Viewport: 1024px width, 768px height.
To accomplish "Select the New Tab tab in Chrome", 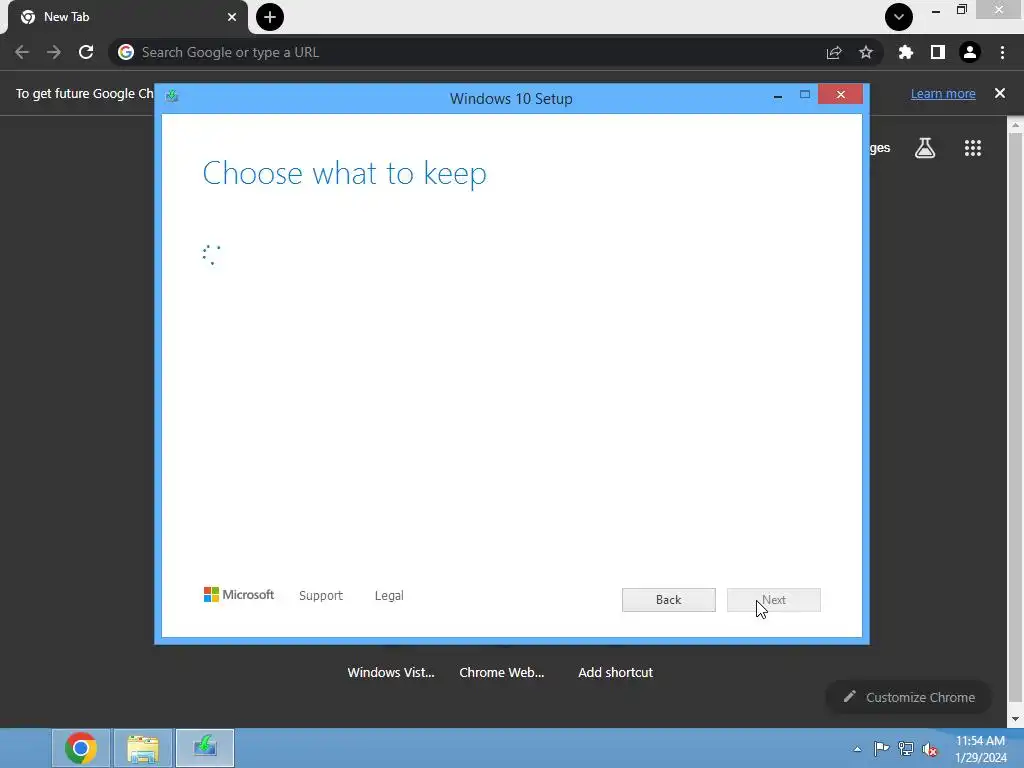I will (x=127, y=17).
